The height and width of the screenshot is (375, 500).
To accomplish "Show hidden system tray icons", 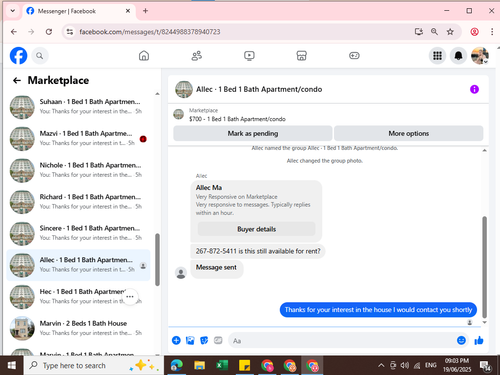I will (x=381, y=365).
